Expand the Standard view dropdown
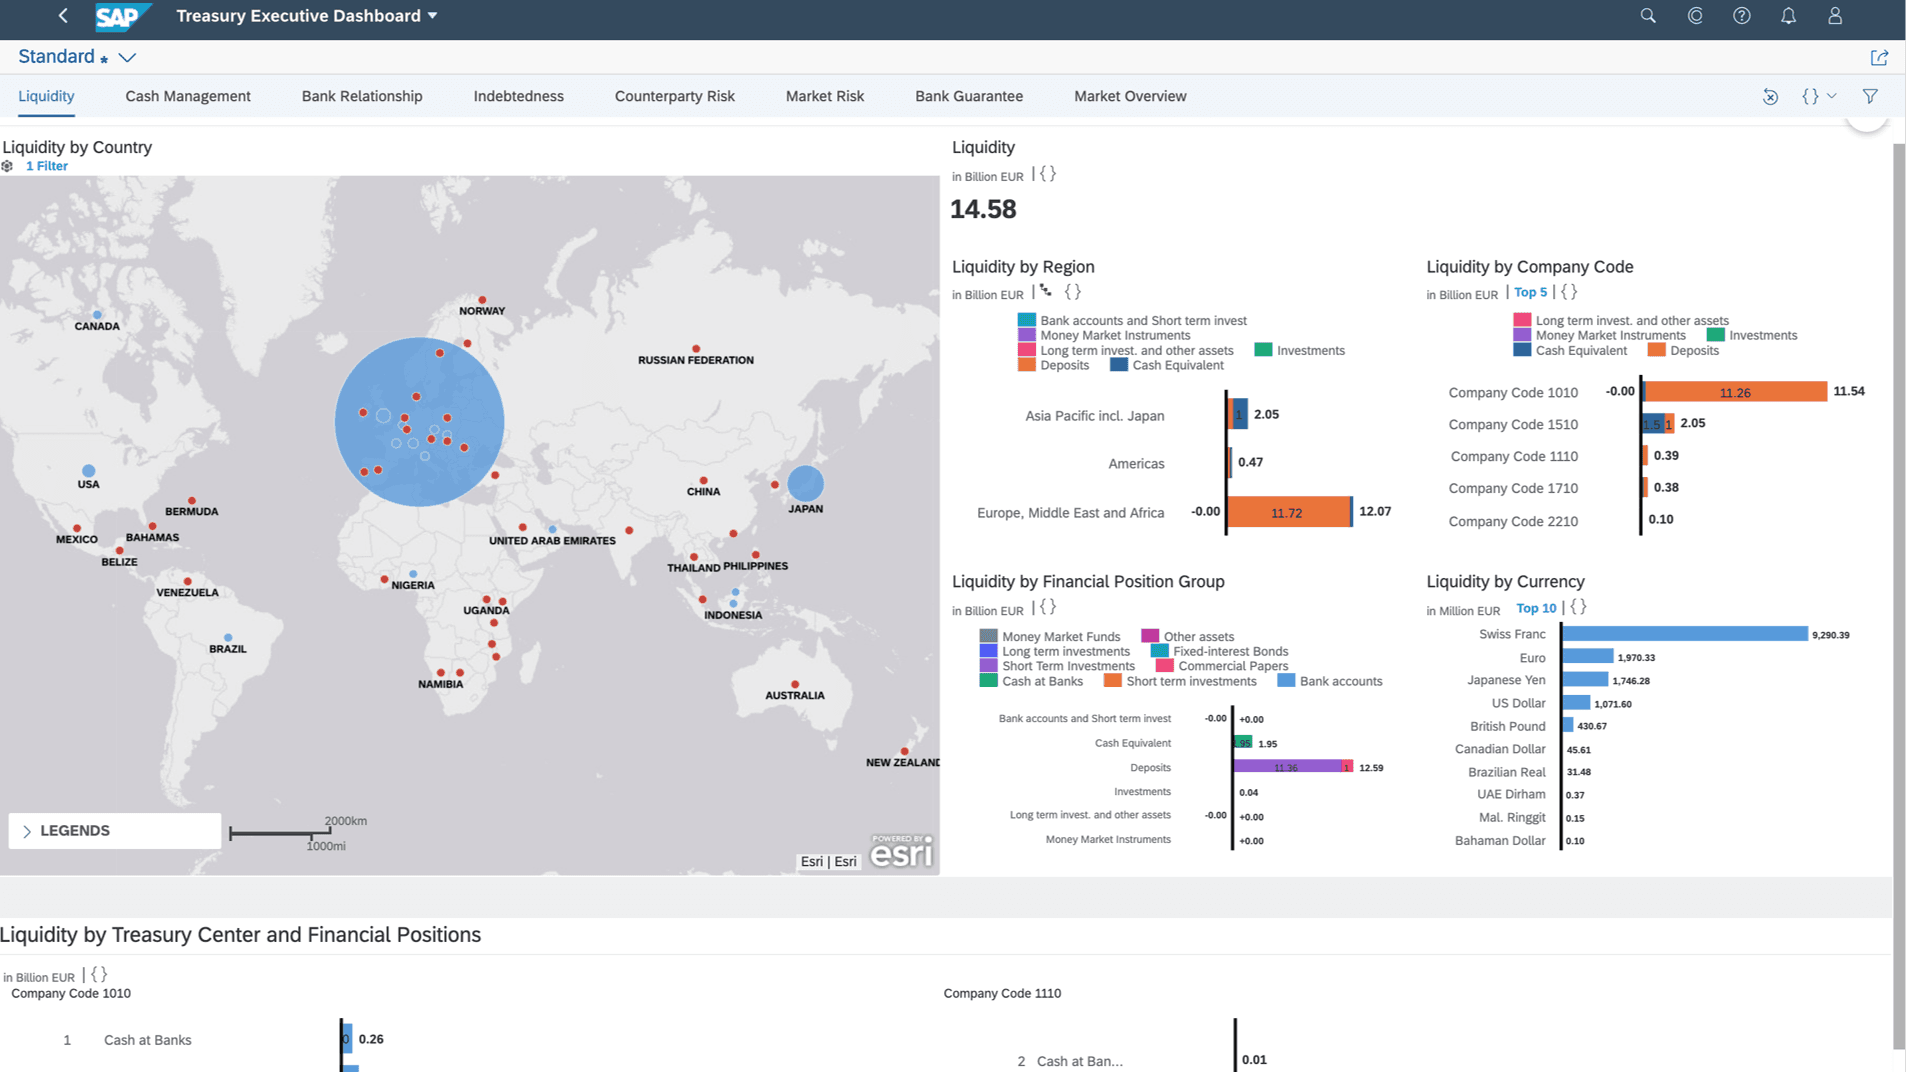This screenshot has height=1072, width=1906. point(127,57)
